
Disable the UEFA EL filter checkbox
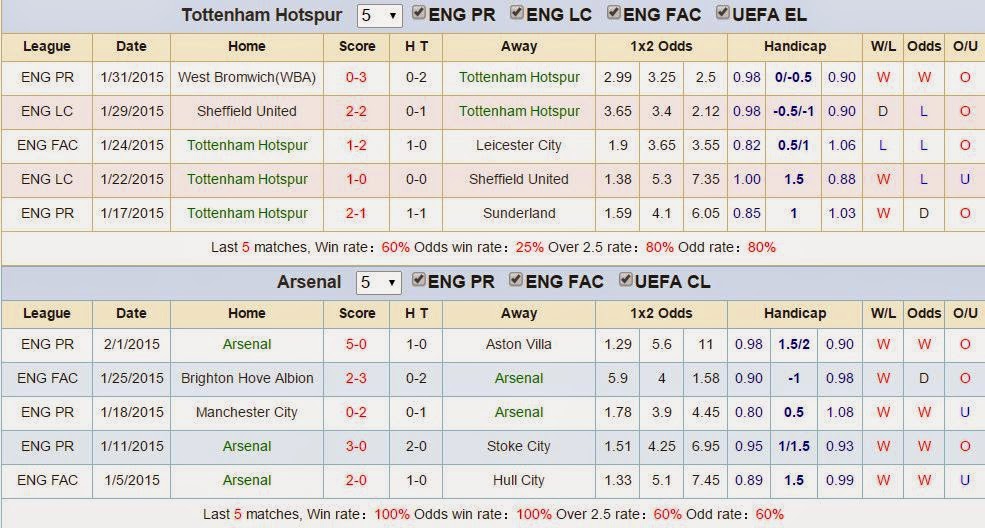tap(722, 13)
